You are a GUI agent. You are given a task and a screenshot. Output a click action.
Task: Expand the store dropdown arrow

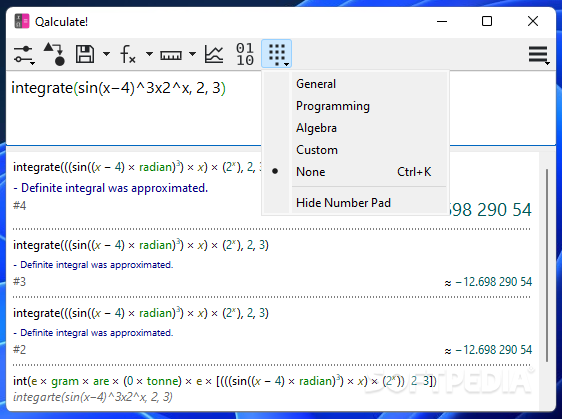click(x=106, y=54)
